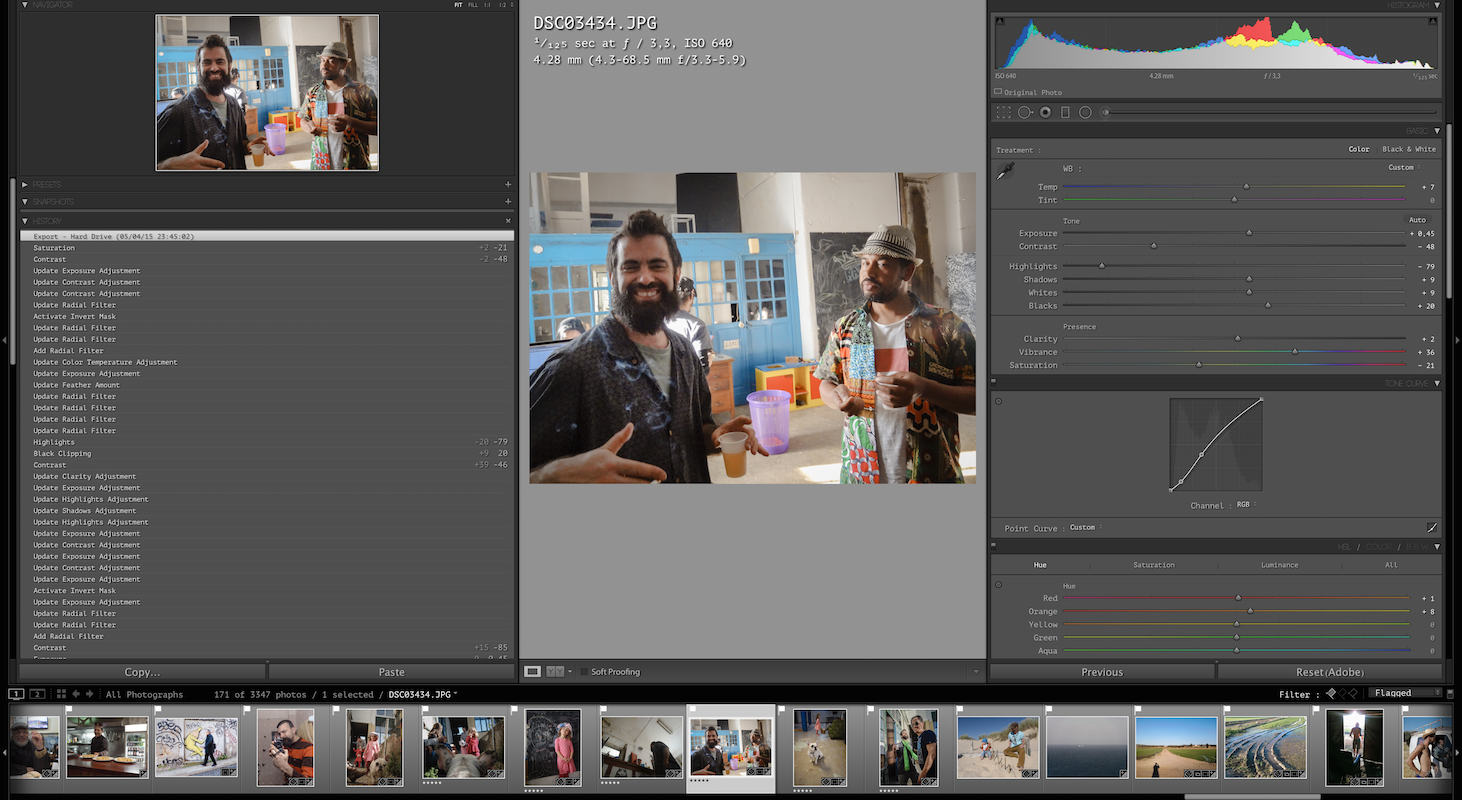1462x800 pixels.
Task: Enable the Soft Proofing checkbox
Action: coord(584,672)
